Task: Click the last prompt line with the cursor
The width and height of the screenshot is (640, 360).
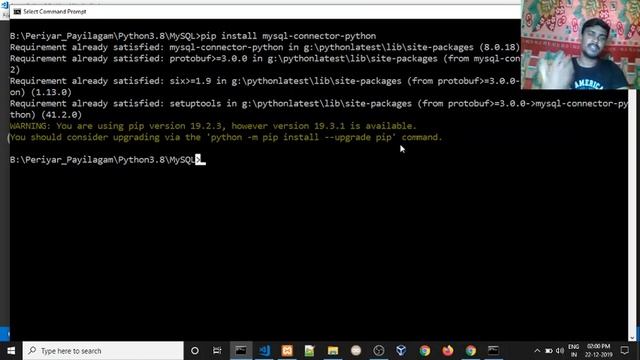Action: tap(108, 160)
